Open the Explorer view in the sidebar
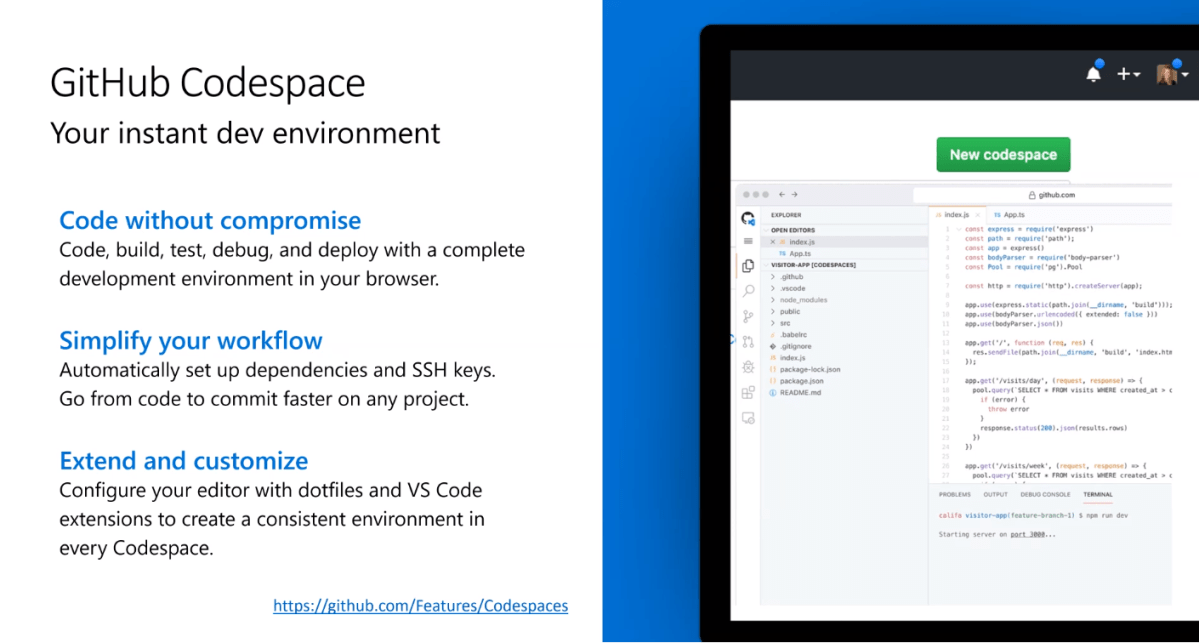The width and height of the screenshot is (1199, 643). point(747,265)
